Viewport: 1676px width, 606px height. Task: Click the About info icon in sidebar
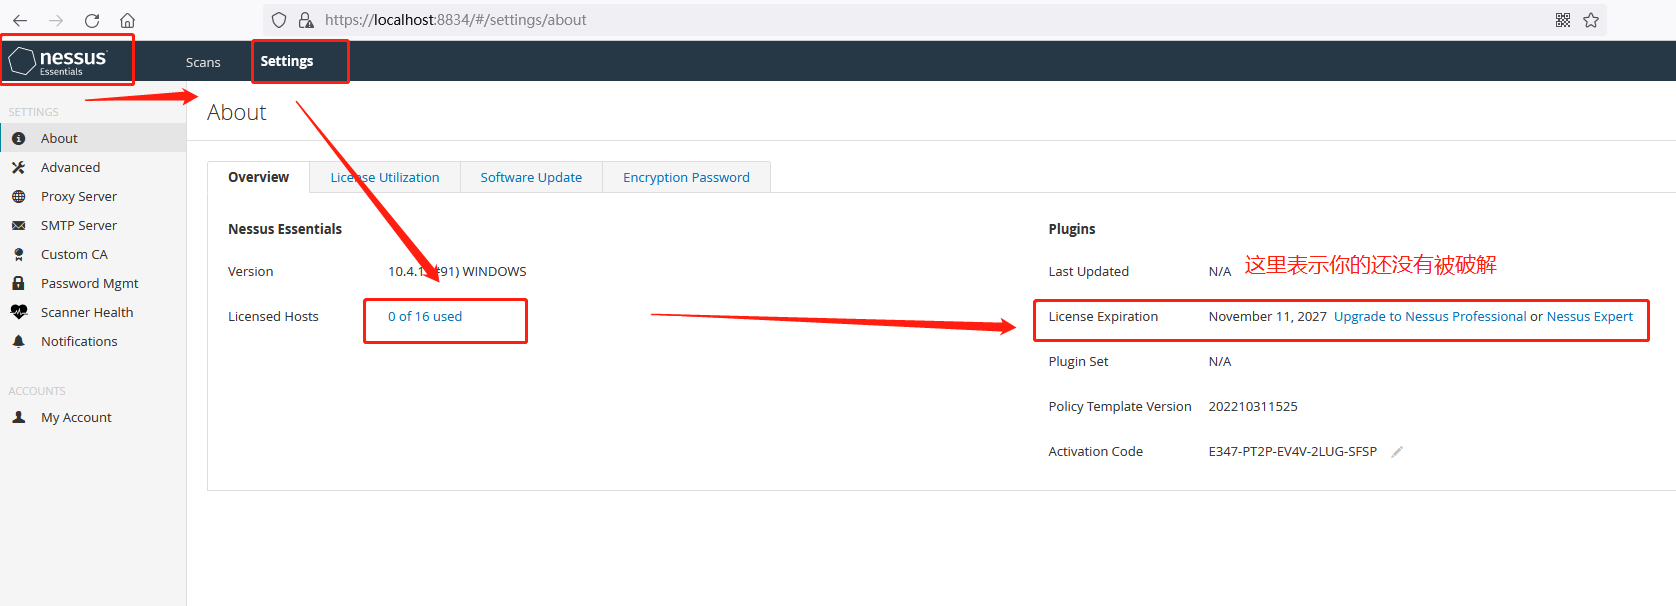(18, 139)
